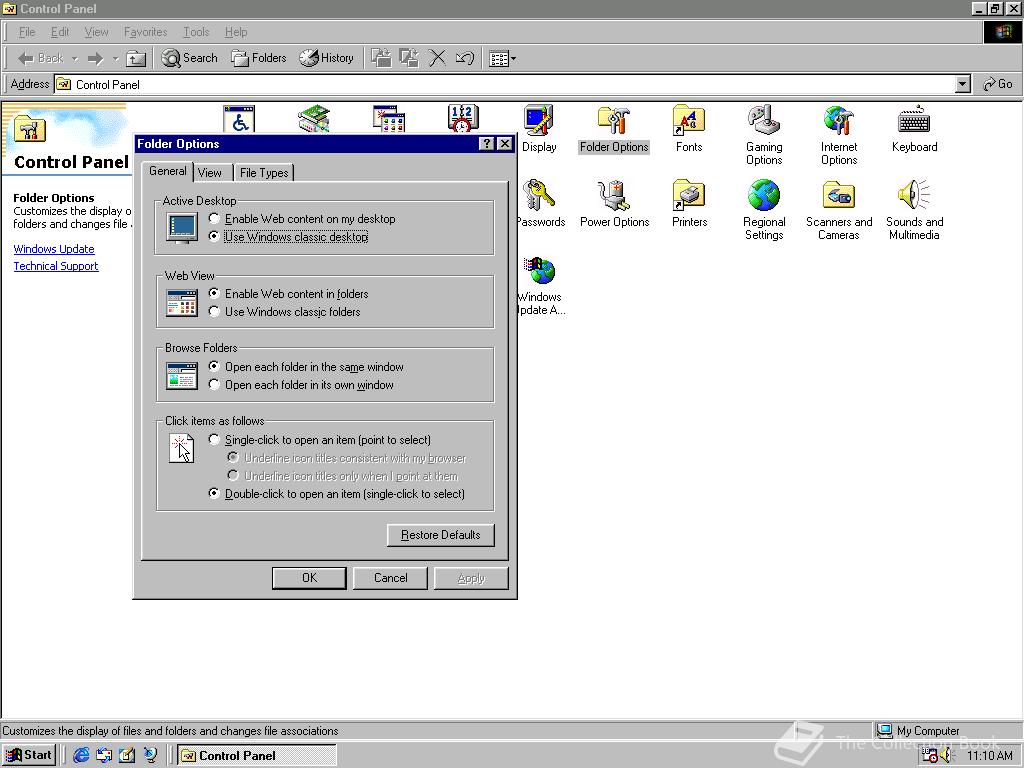Image resolution: width=1024 pixels, height=768 pixels.
Task: Launch Internet Explorer from Quick Launch
Action: (81, 755)
